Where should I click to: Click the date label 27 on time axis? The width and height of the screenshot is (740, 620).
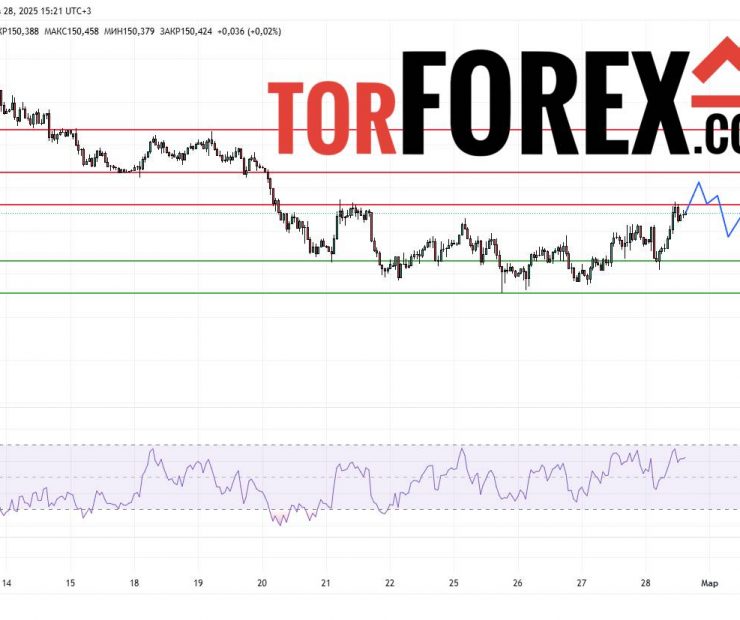tap(581, 583)
